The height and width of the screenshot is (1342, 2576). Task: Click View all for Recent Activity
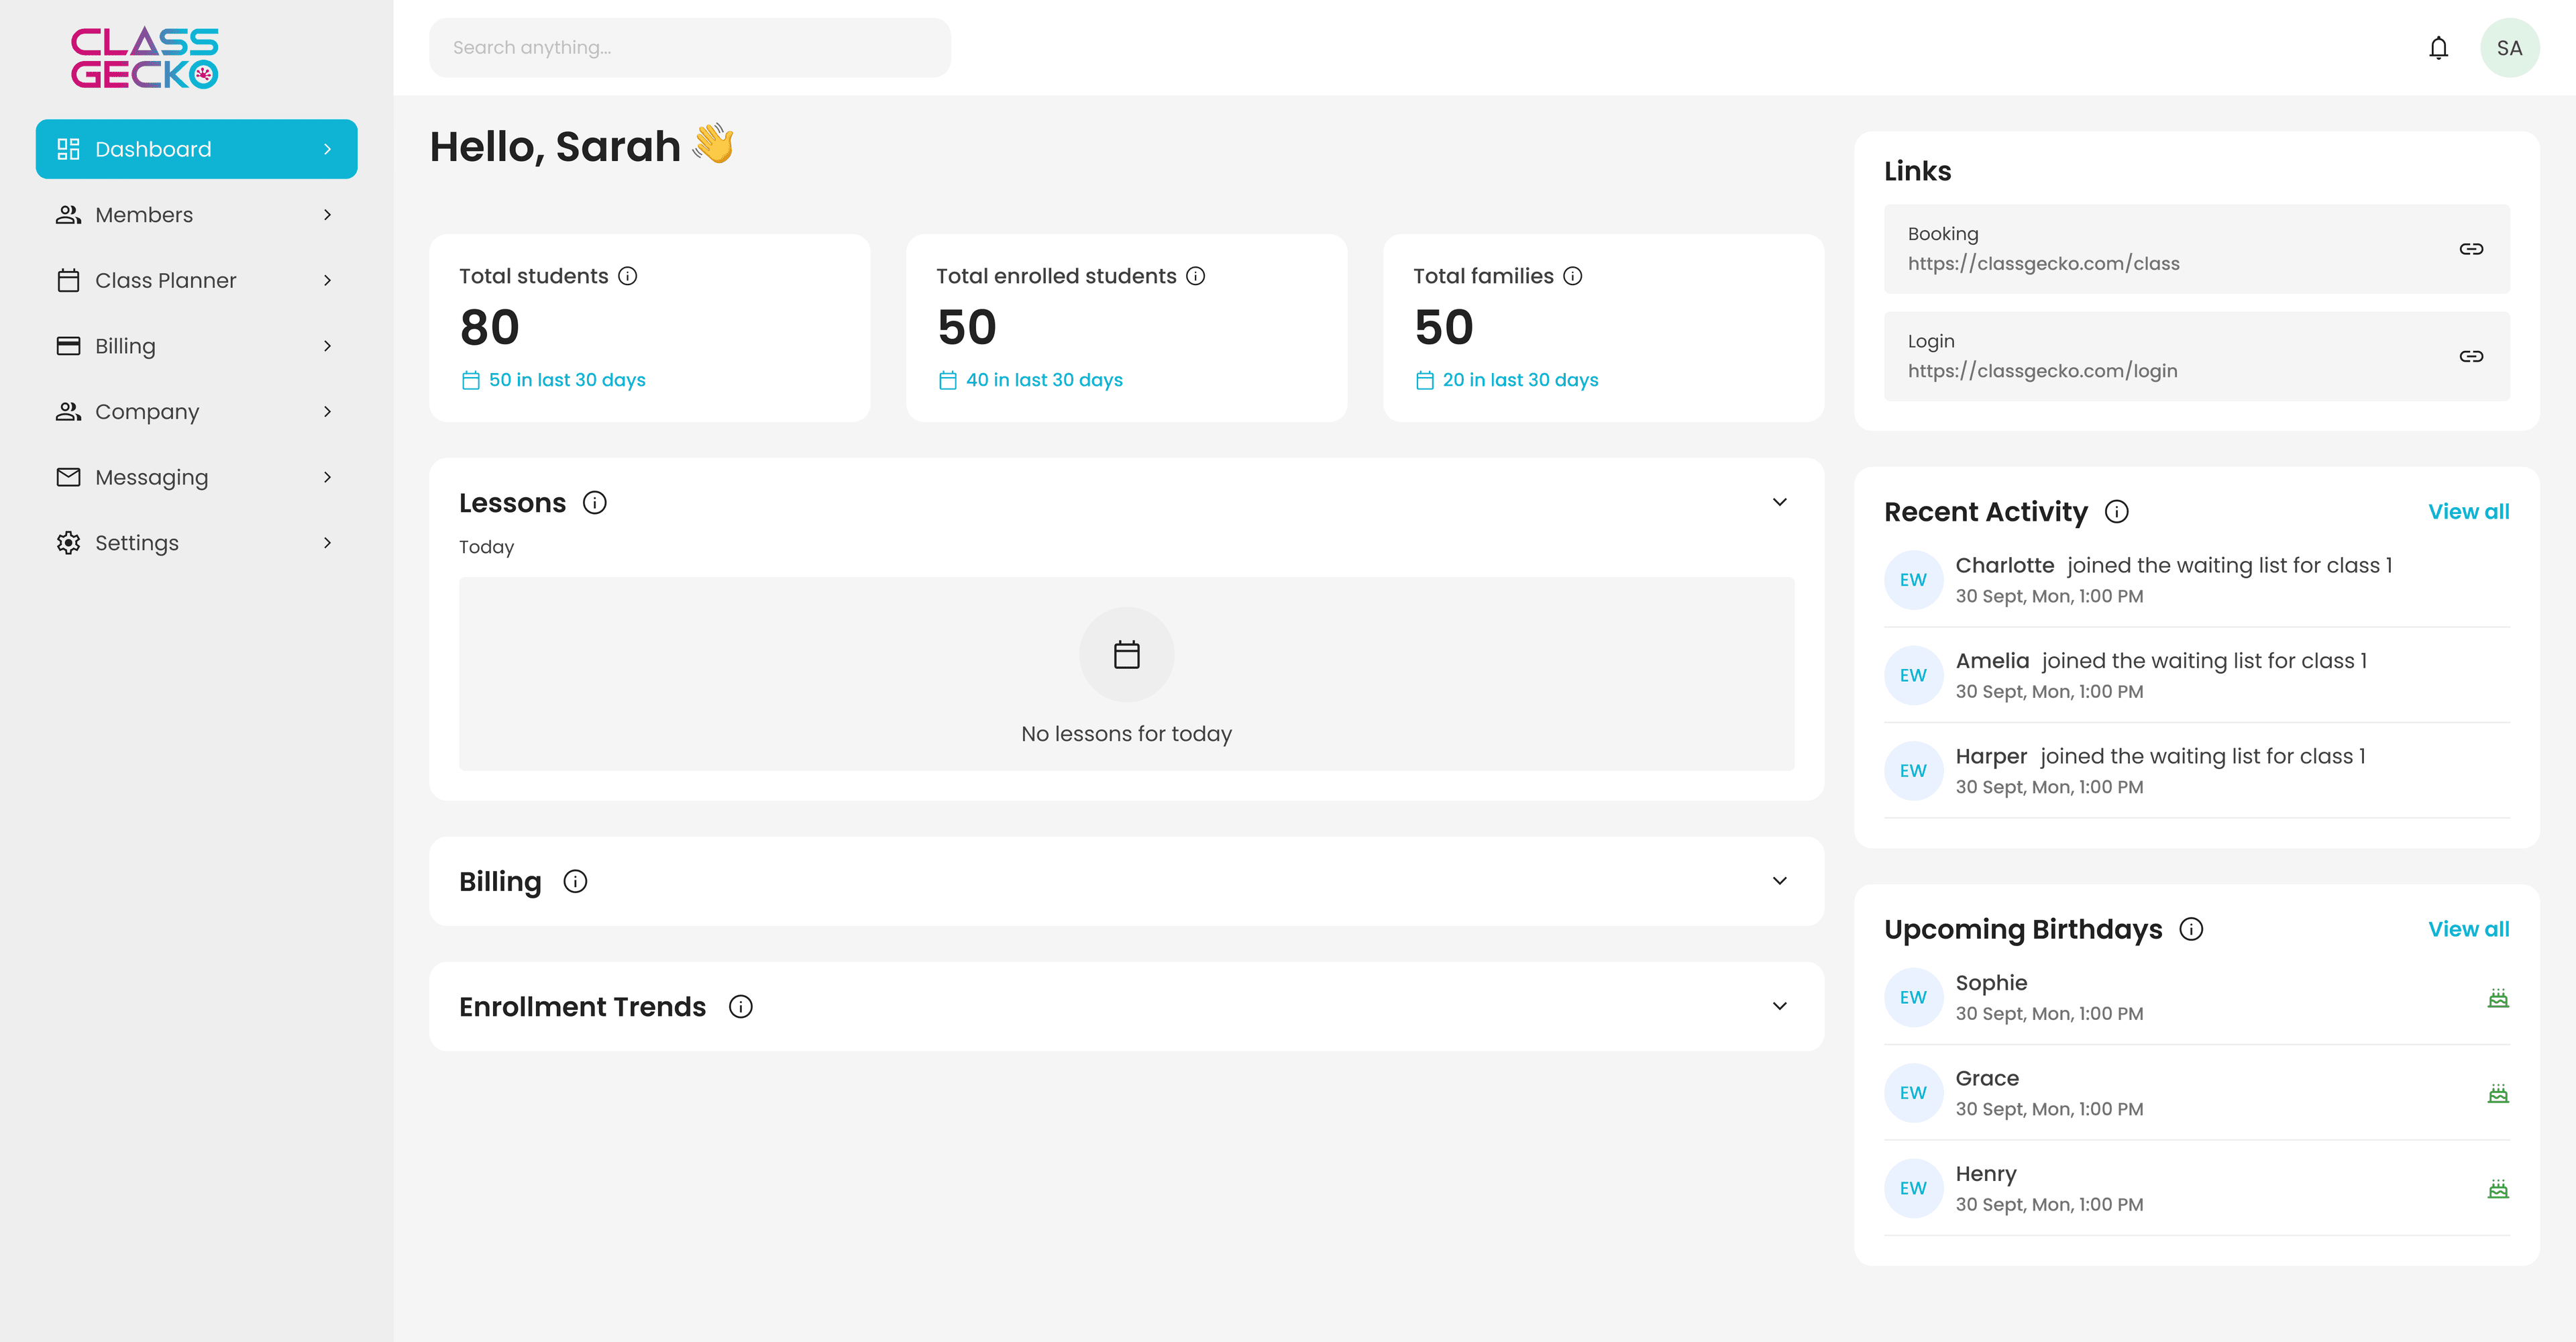click(x=2469, y=511)
